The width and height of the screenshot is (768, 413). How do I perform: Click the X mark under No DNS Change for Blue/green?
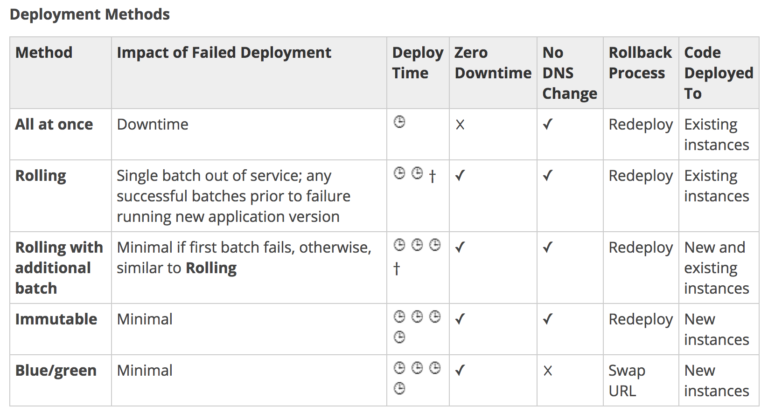point(548,371)
